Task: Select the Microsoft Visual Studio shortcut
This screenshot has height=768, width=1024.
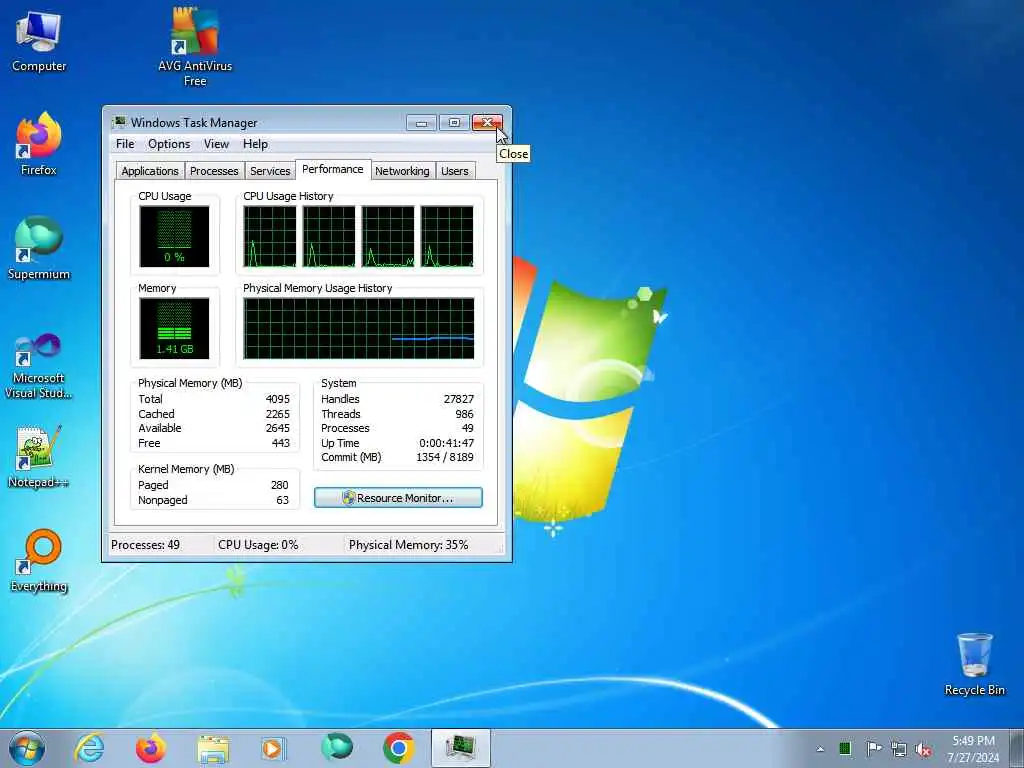Action: pyautogui.click(x=39, y=366)
